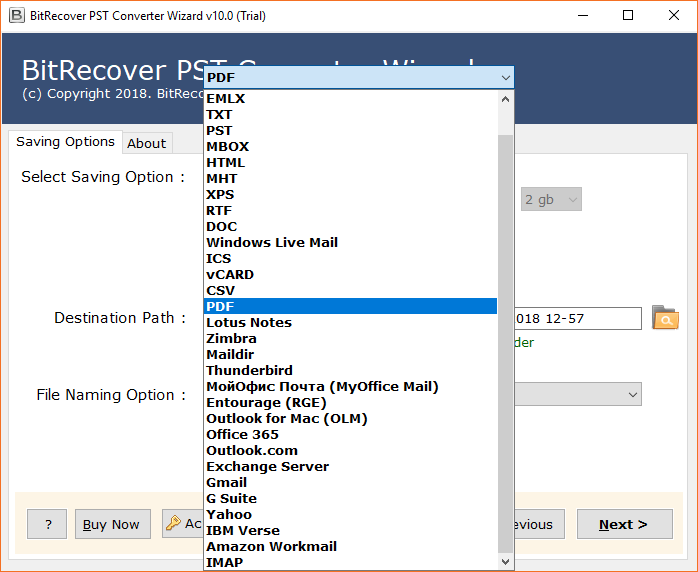Browse destination folder with folder icon
The height and width of the screenshot is (572, 698).
pyautogui.click(x=665, y=318)
